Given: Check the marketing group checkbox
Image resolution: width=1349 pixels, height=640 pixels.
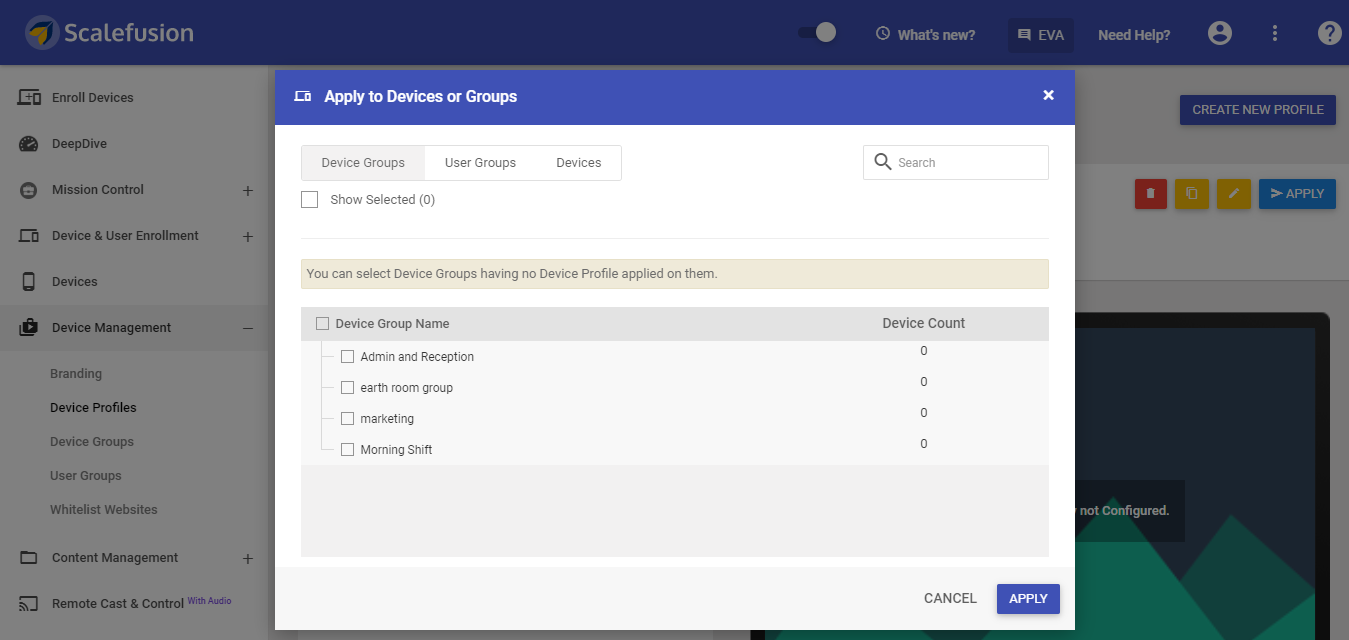Looking at the screenshot, I should click(348, 419).
